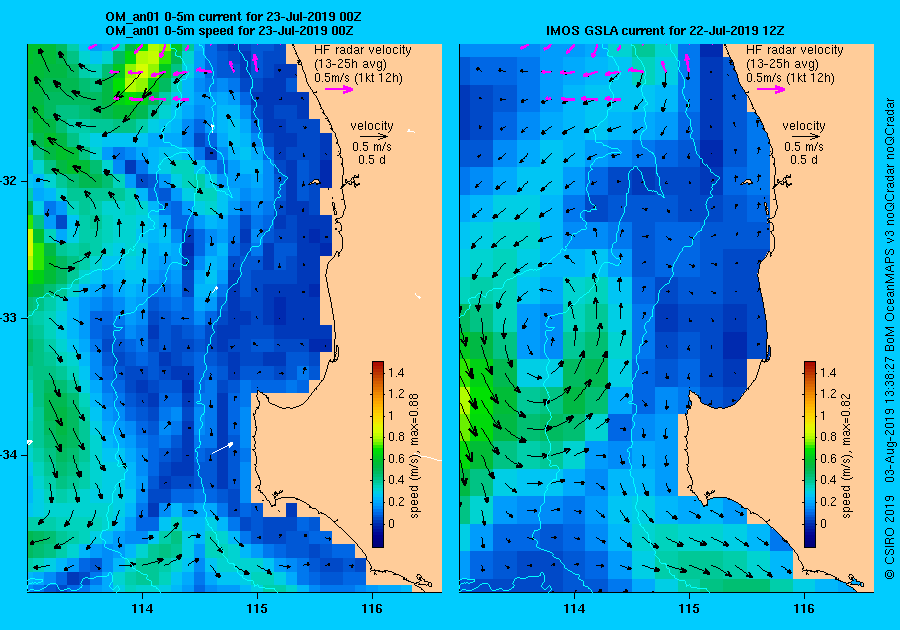
Task: Click the '0.5 m/s 0.5 d' text on right map
Action: (x=804, y=153)
